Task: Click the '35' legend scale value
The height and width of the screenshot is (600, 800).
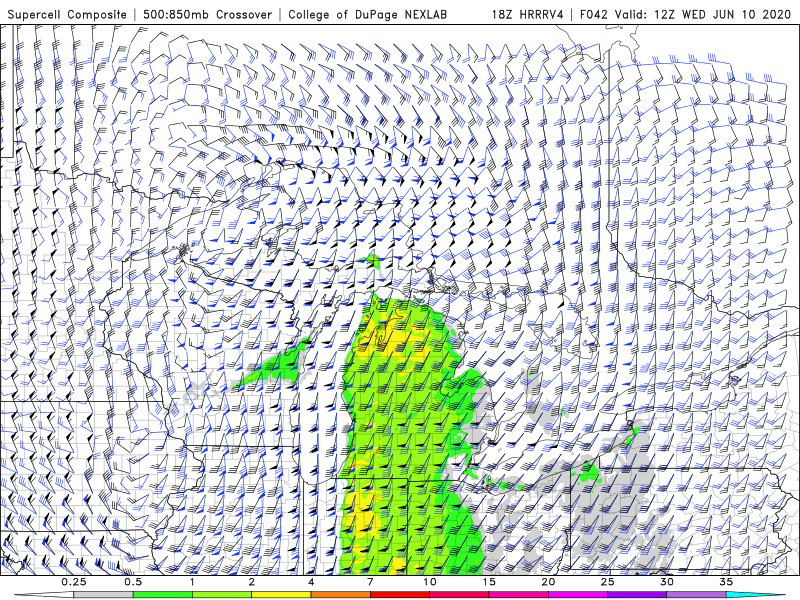Action: tap(726, 582)
